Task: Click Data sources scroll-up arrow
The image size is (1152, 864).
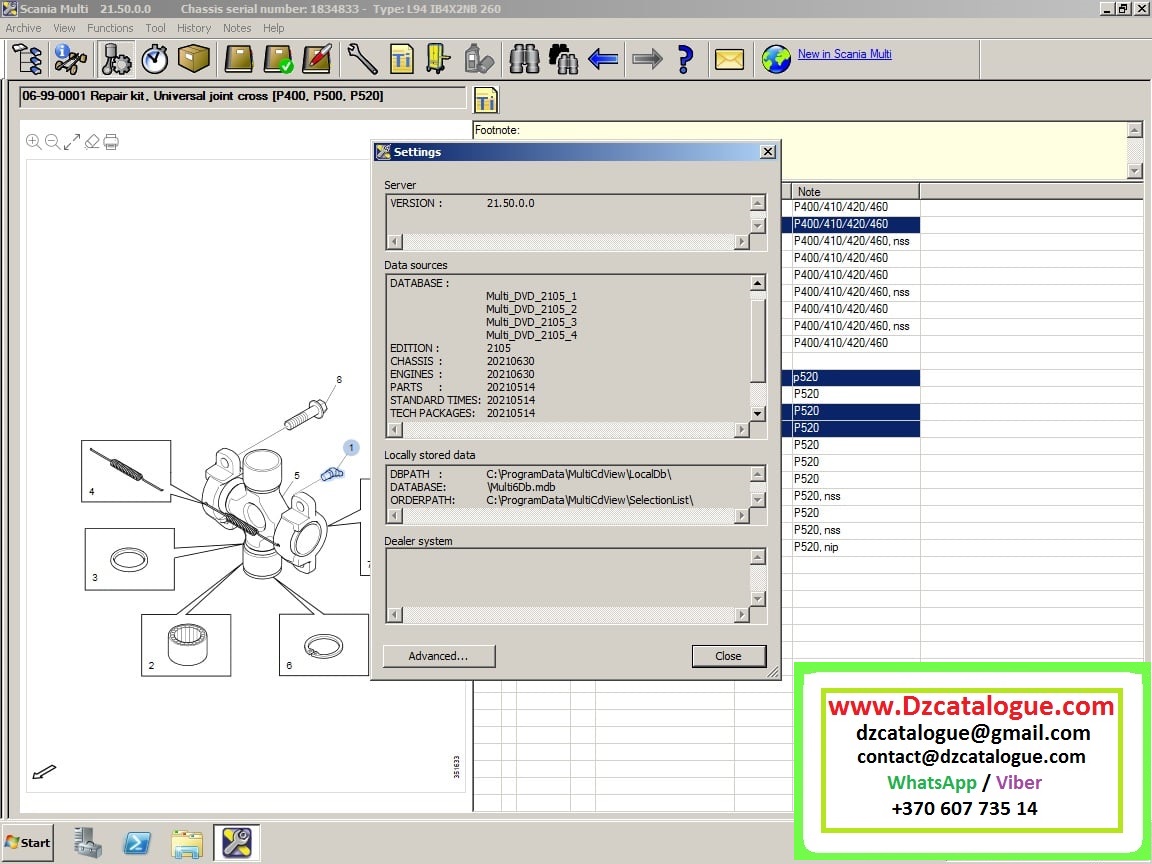Action: [757, 283]
